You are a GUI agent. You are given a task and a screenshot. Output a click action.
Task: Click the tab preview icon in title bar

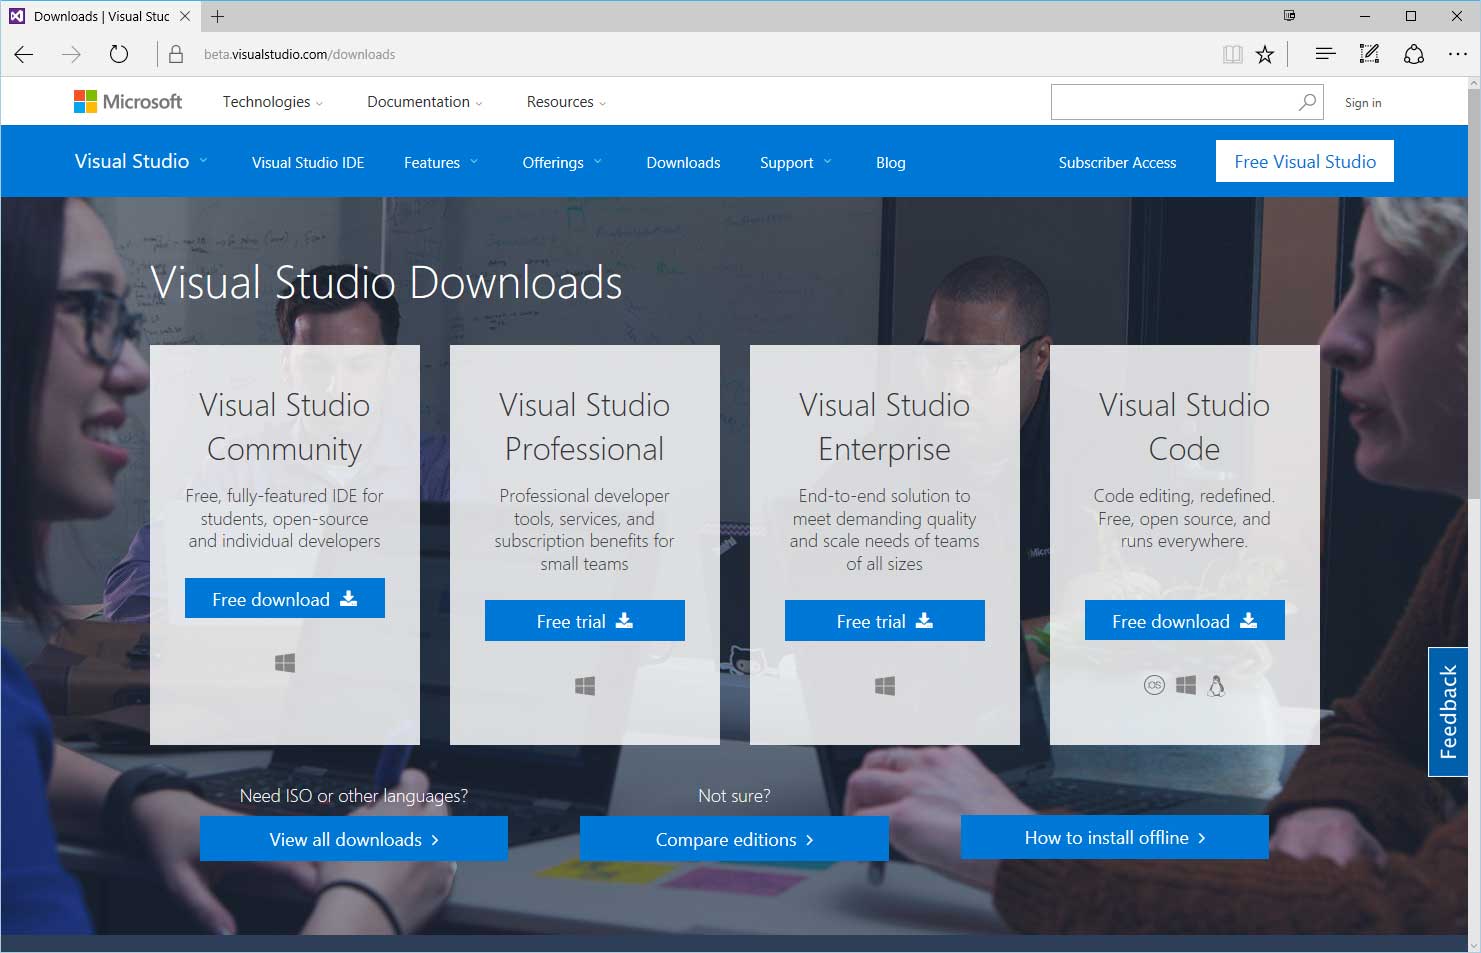[x=1290, y=16]
